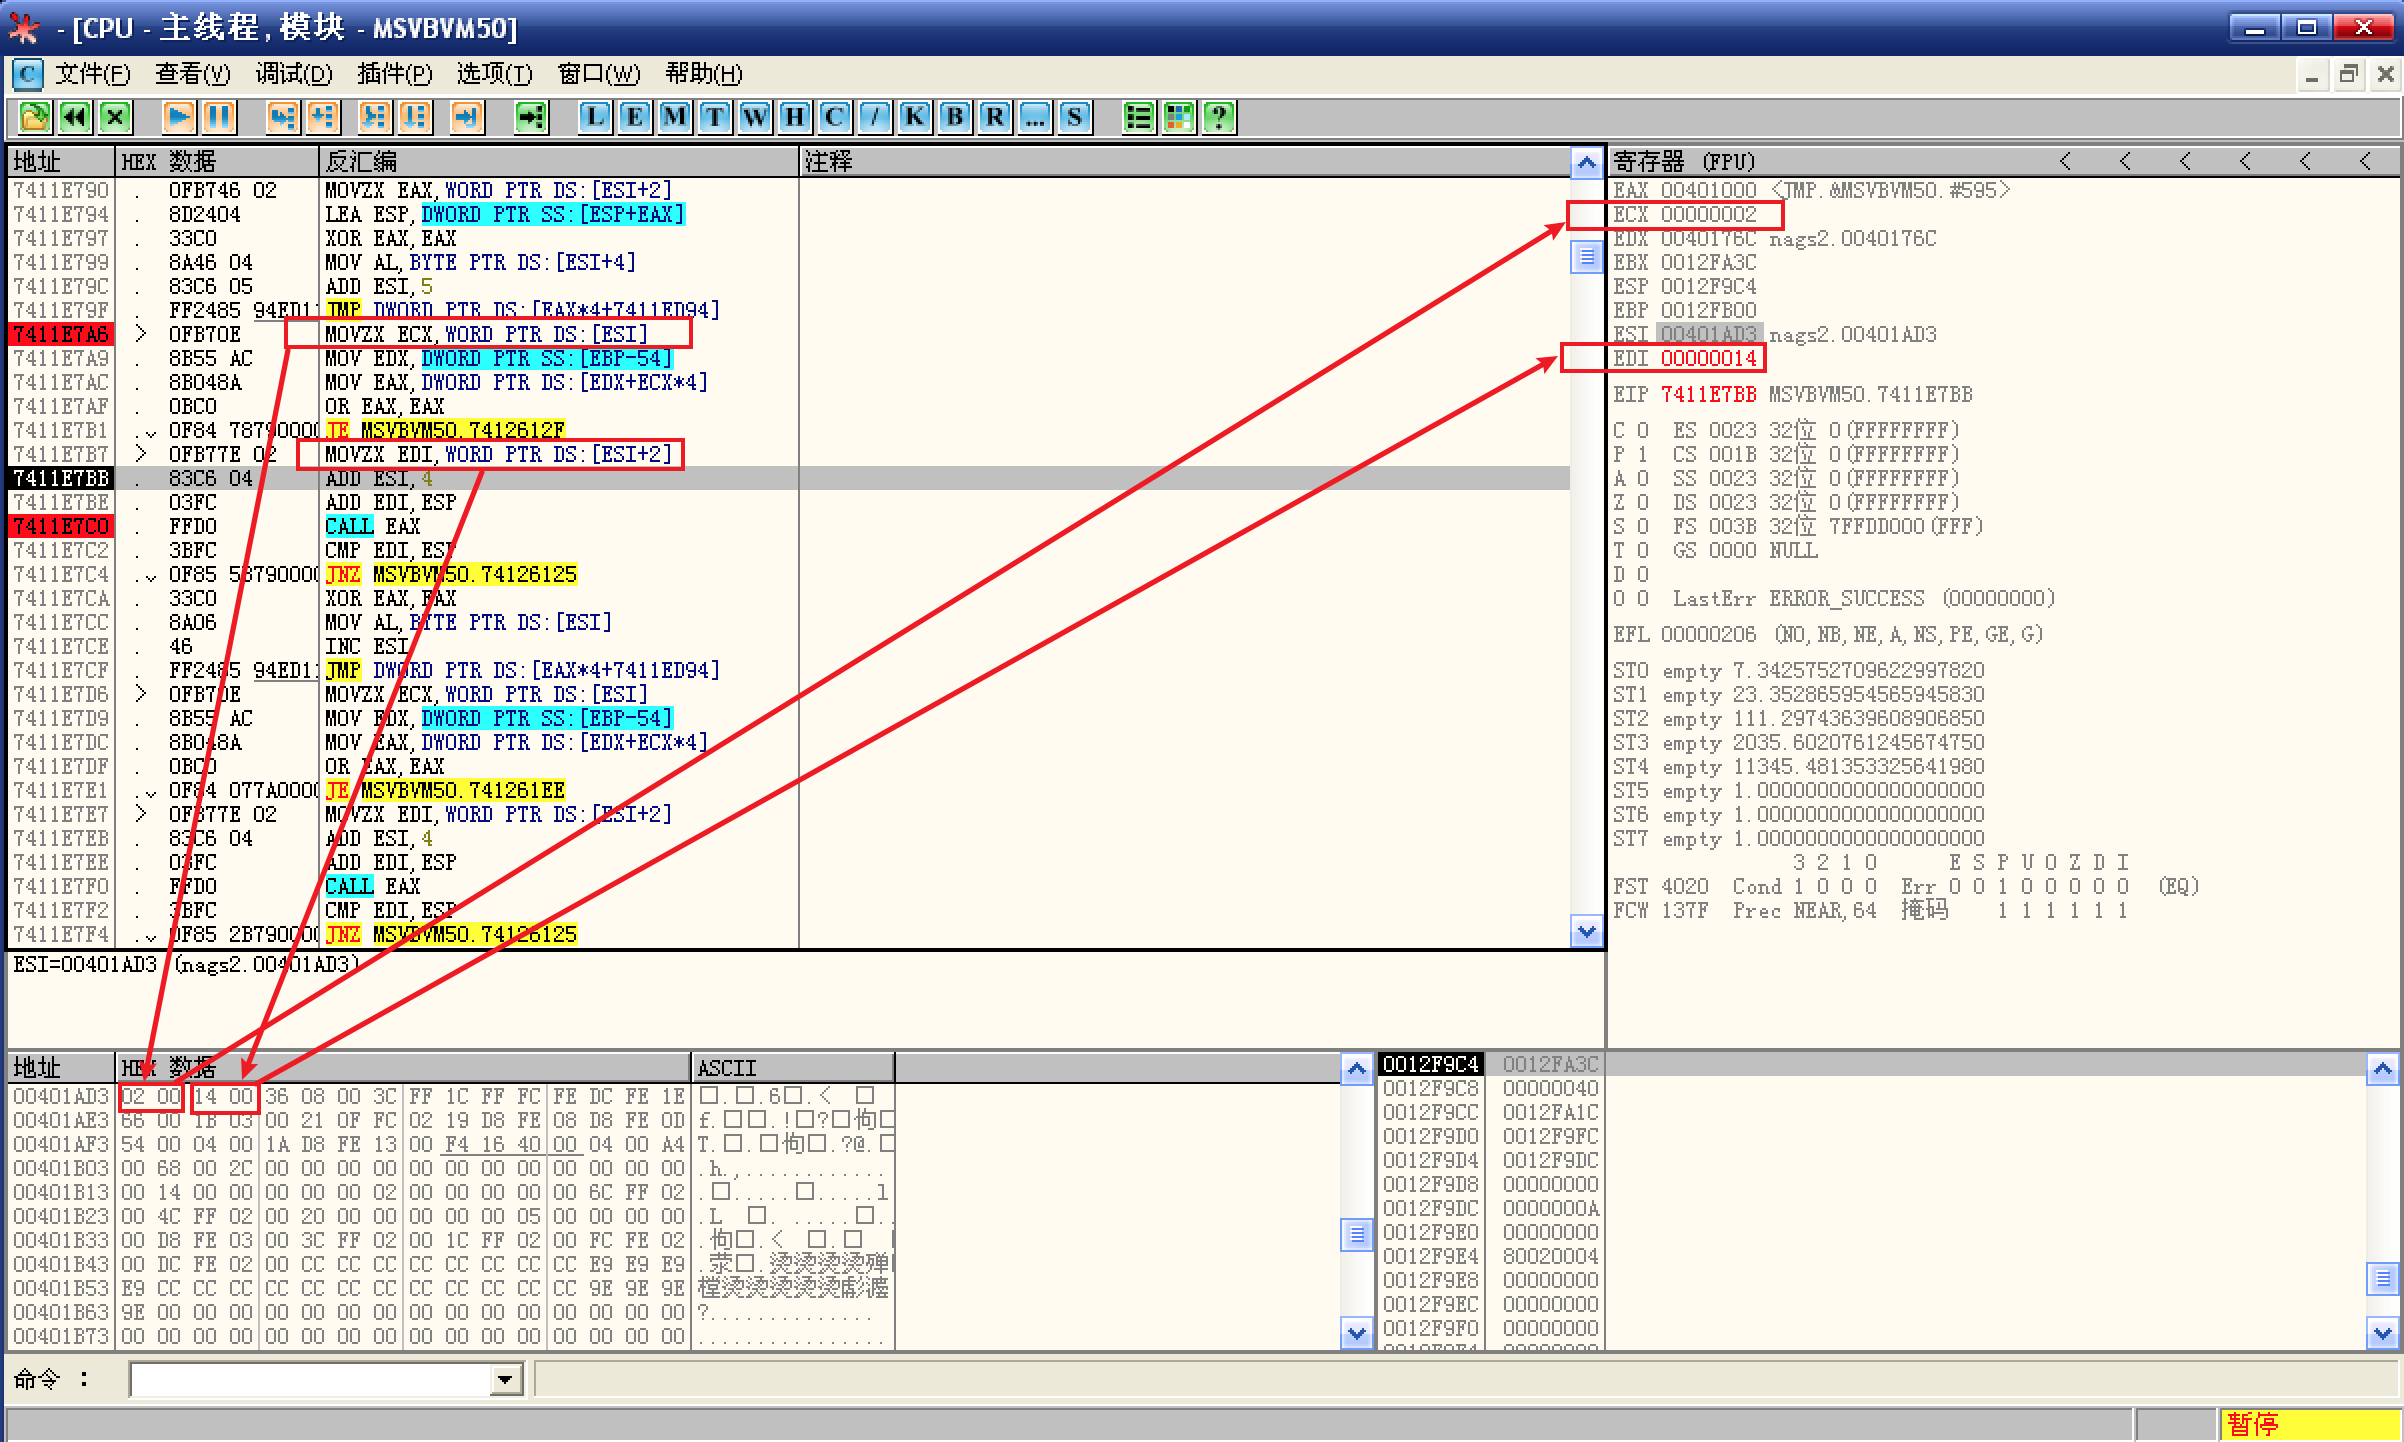Open Memory map window with M button
2404x1442 pixels.
coord(675,117)
